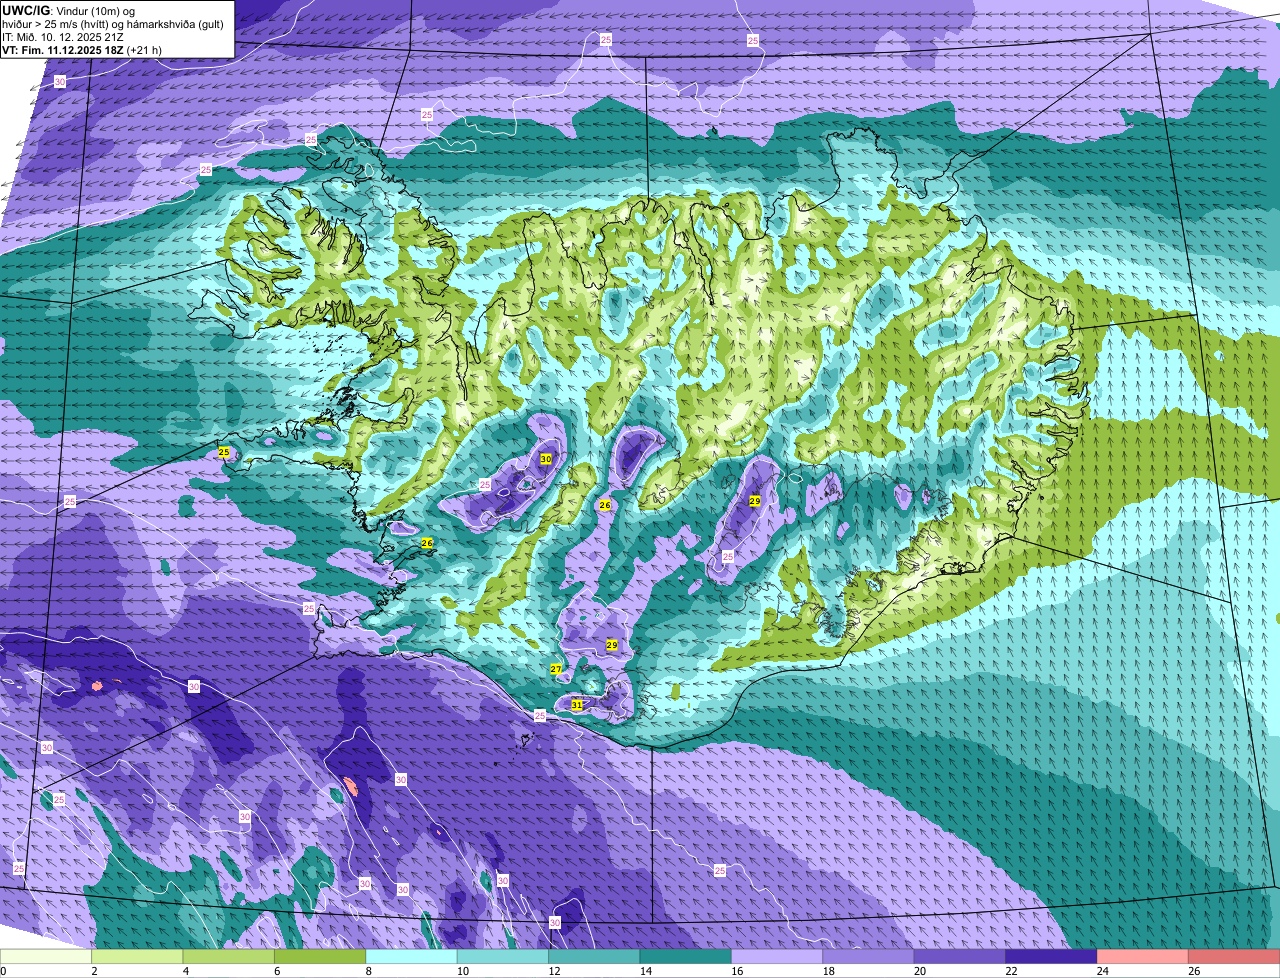Click the legend tick label 6
Screen dimensions: 1280x978
coord(276,971)
